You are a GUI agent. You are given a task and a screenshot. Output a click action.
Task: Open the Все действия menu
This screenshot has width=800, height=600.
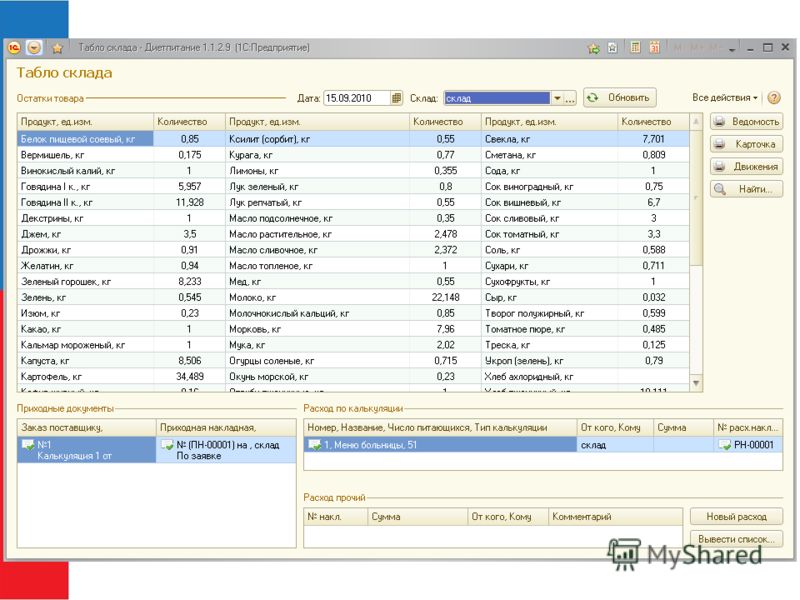pos(724,97)
